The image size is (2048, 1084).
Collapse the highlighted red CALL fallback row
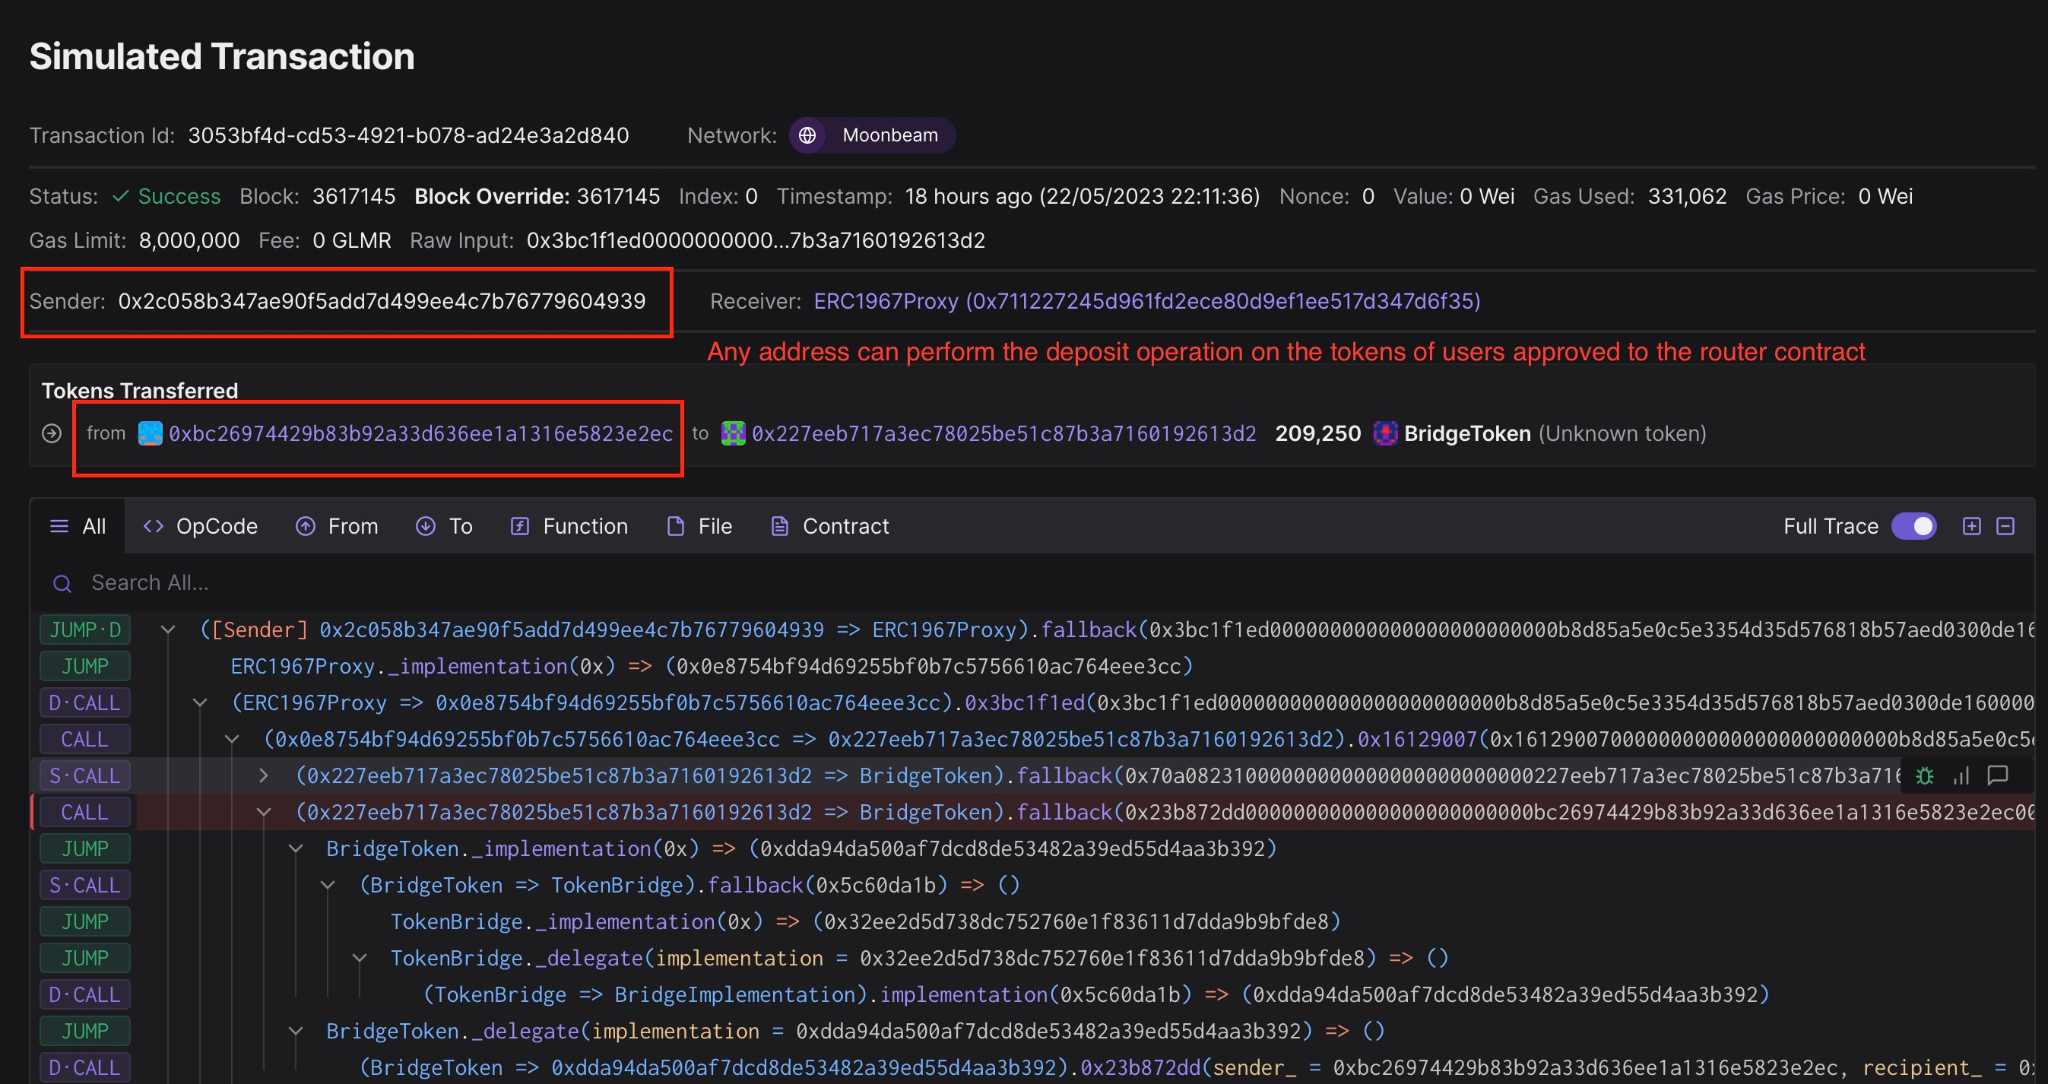(x=263, y=812)
